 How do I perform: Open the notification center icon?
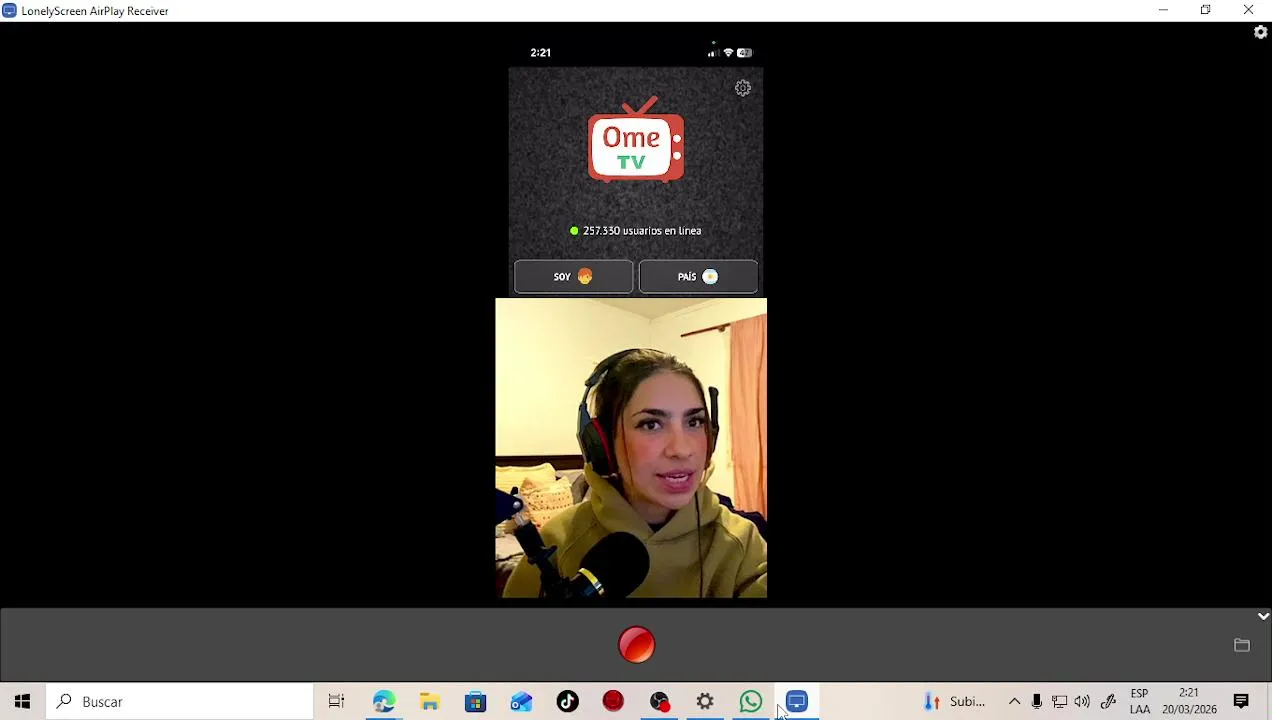pyautogui.click(x=1241, y=702)
